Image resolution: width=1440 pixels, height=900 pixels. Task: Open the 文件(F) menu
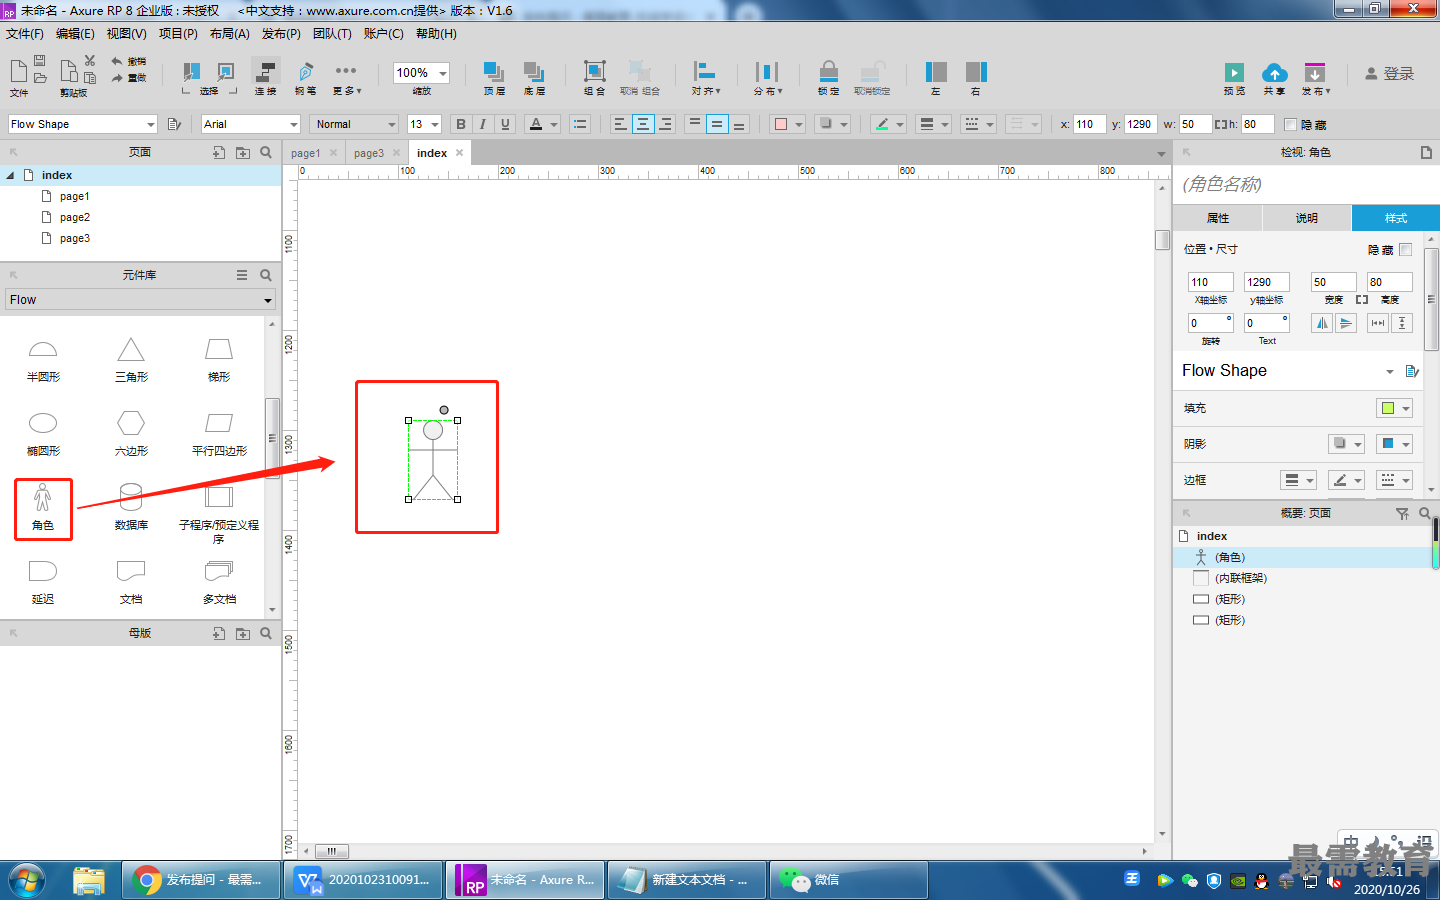click(x=25, y=34)
